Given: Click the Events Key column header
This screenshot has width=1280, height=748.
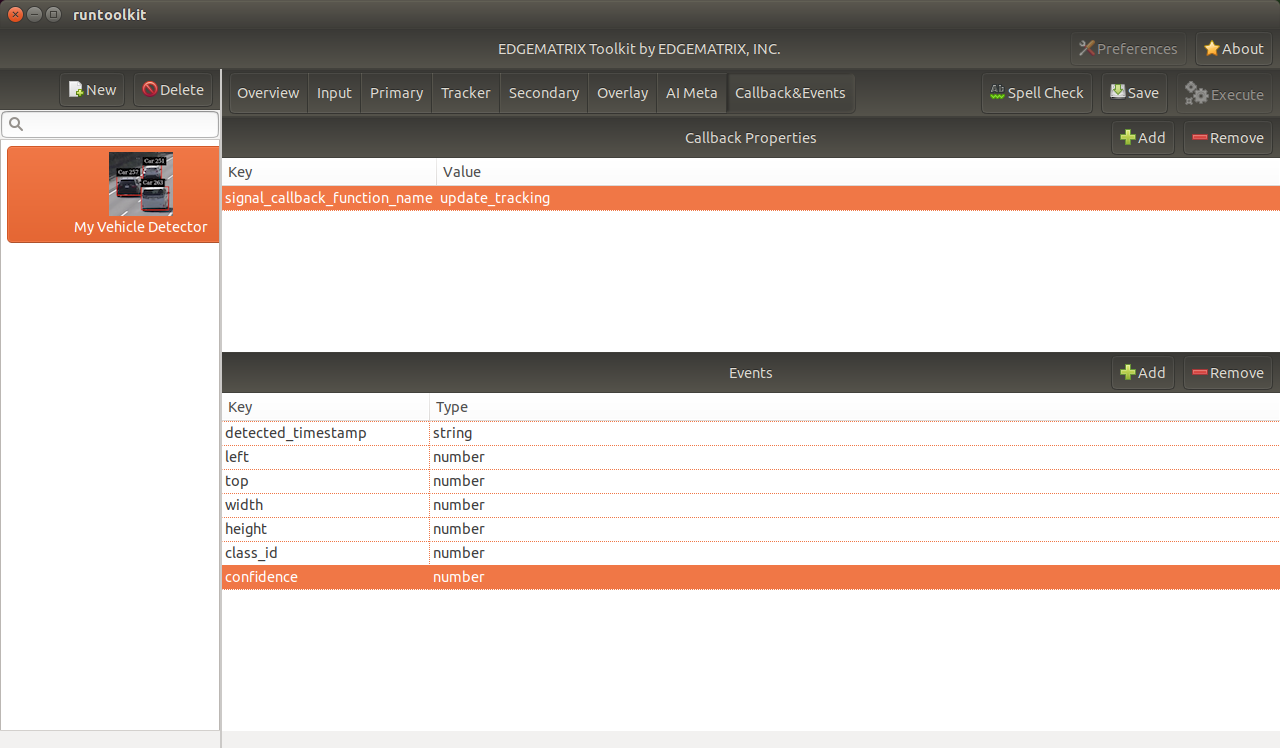Looking at the screenshot, I should (326, 407).
